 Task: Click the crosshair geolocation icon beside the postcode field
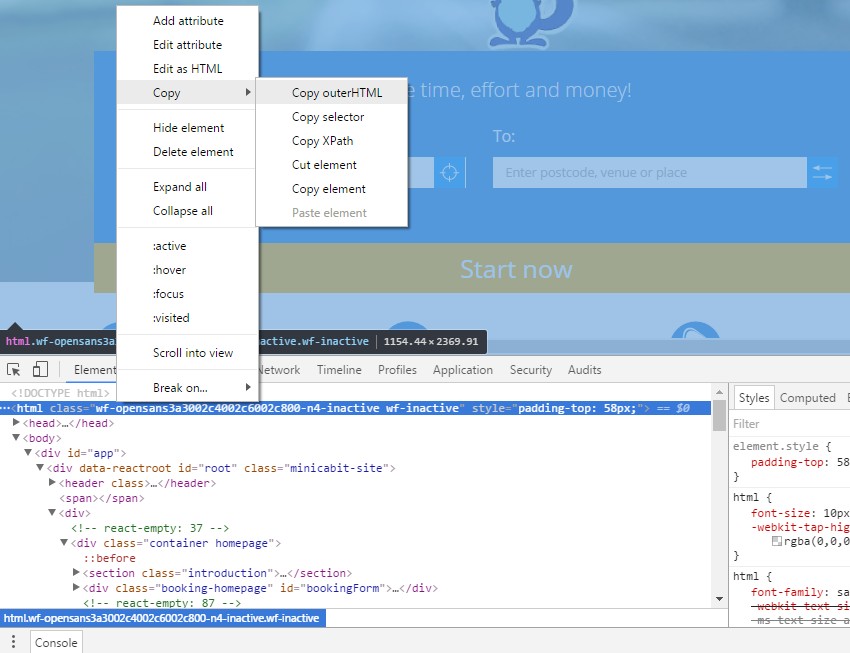point(449,172)
